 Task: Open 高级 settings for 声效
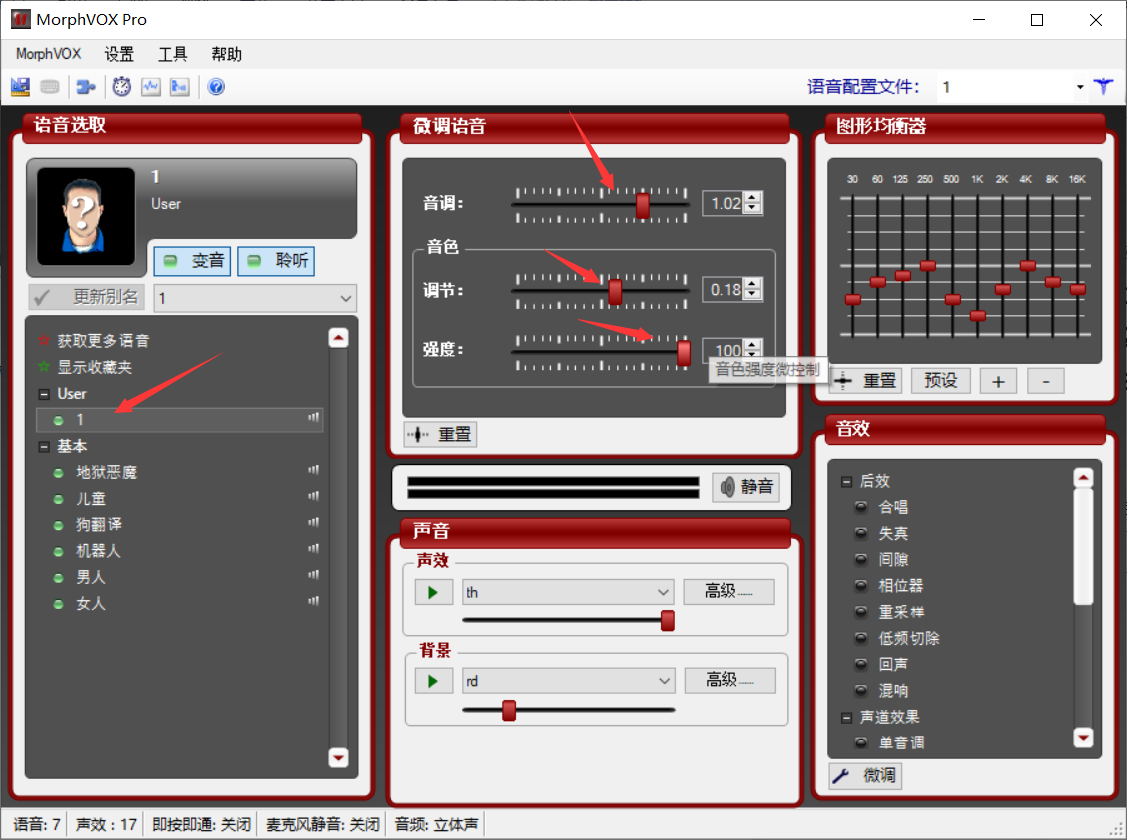click(729, 592)
